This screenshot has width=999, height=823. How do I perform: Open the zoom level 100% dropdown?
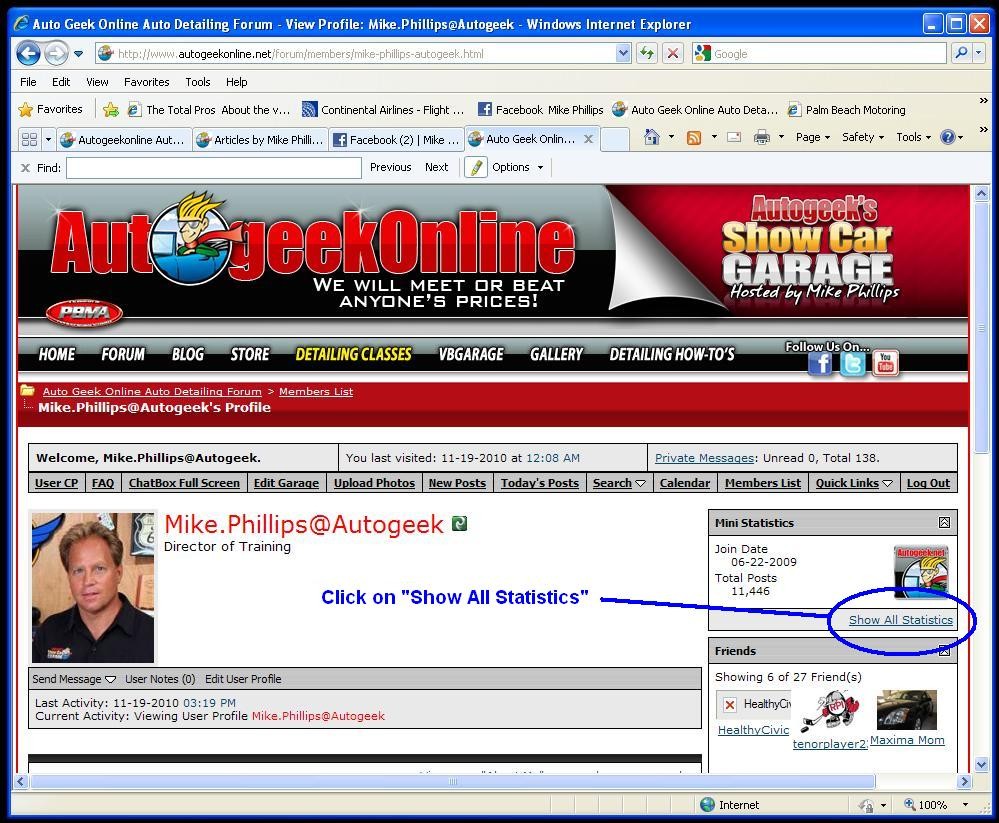point(965,805)
